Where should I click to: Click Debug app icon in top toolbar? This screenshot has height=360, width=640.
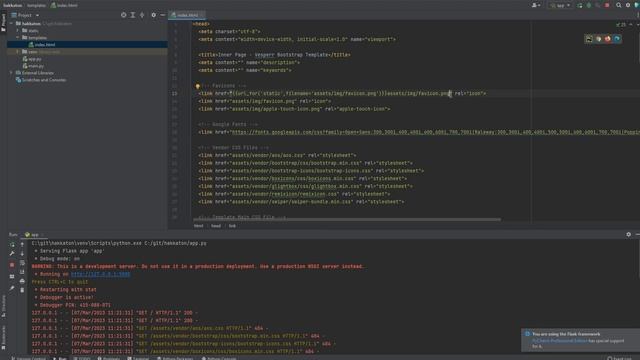(589, 5)
